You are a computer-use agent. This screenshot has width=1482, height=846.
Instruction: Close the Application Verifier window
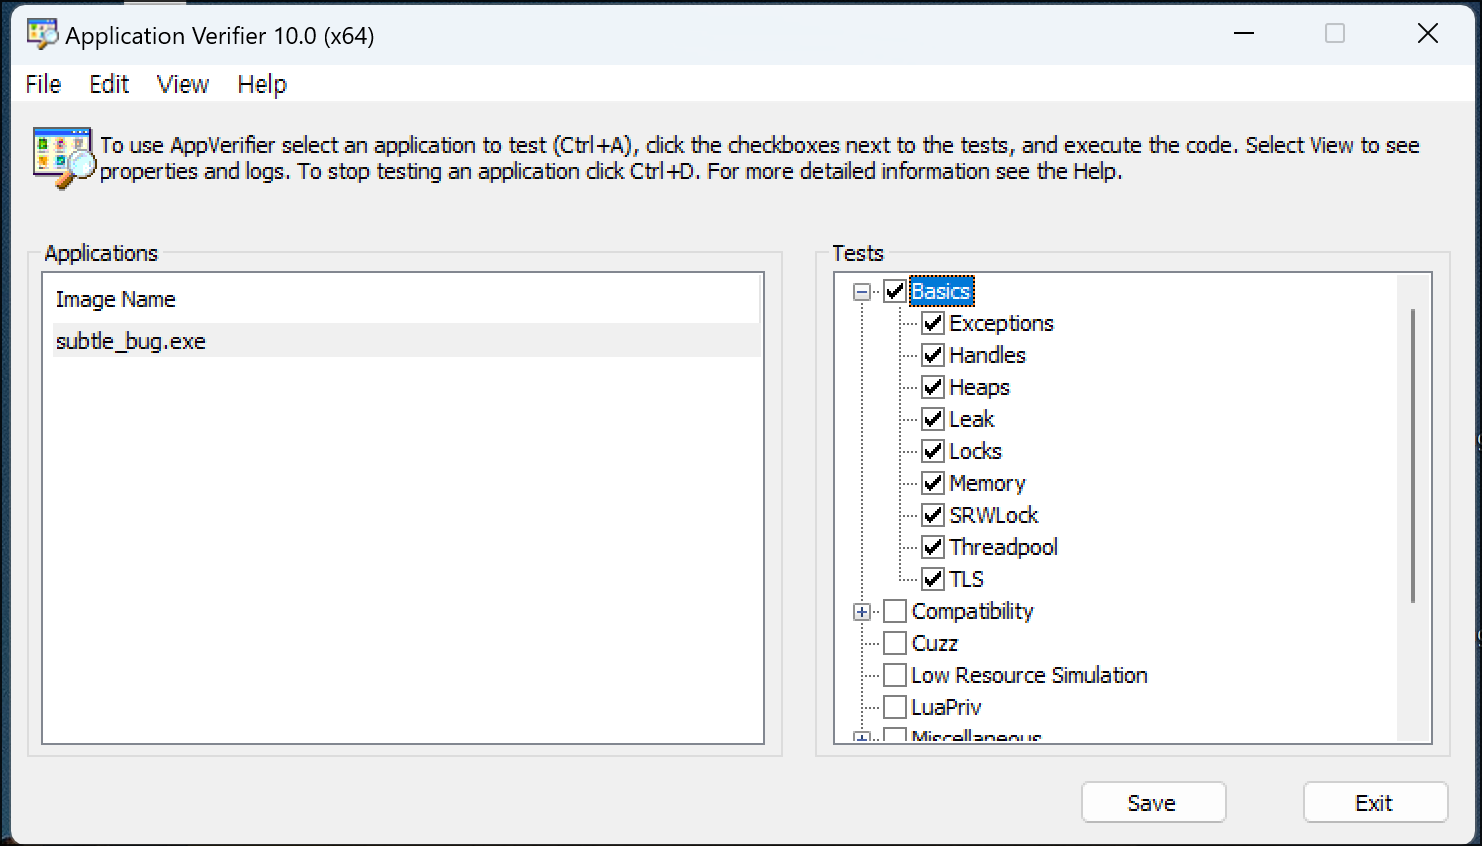(1428, 34)
